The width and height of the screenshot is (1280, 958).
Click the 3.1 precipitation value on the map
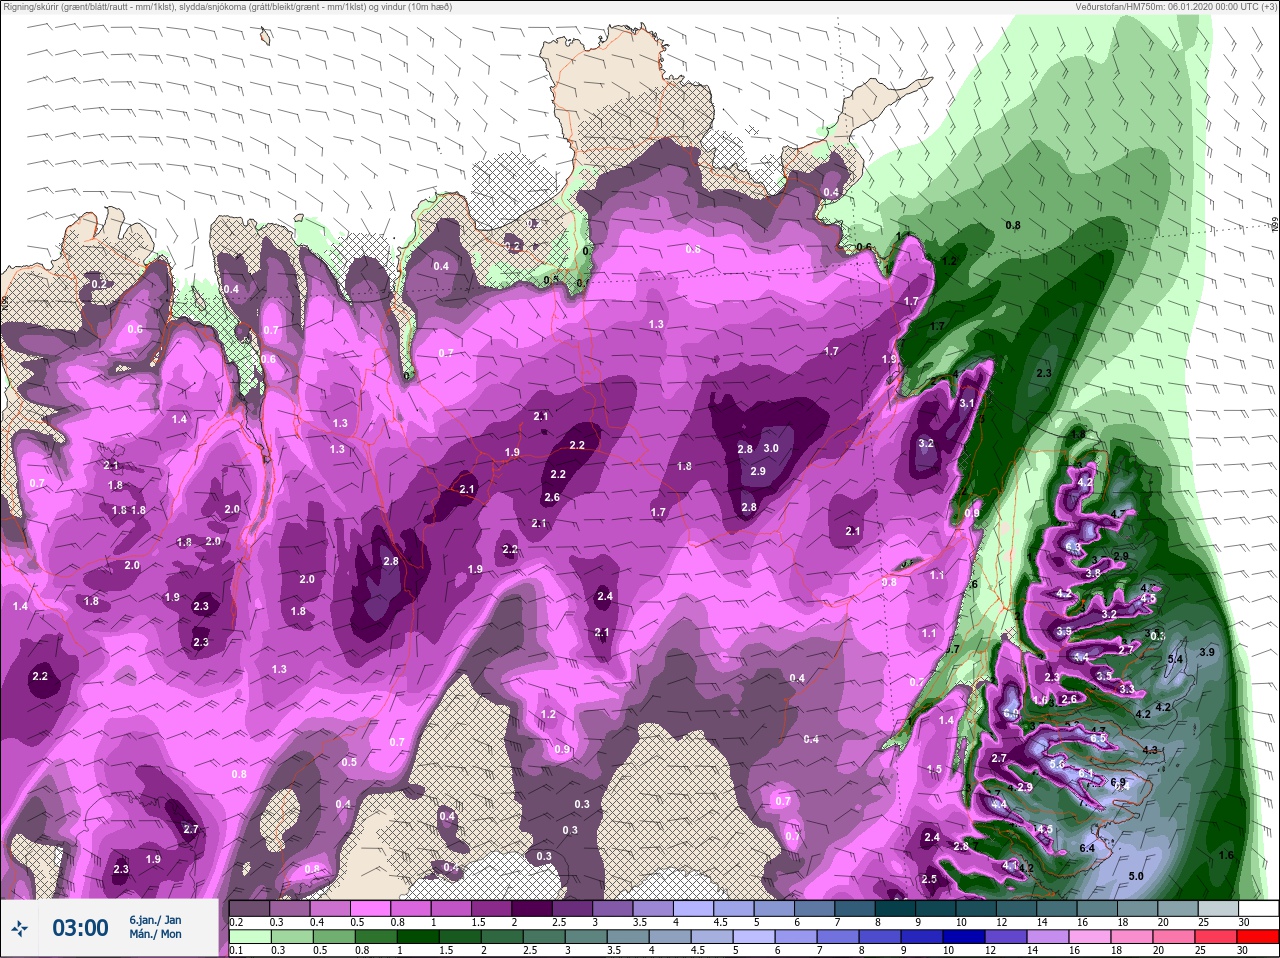(x=966, y=403)
